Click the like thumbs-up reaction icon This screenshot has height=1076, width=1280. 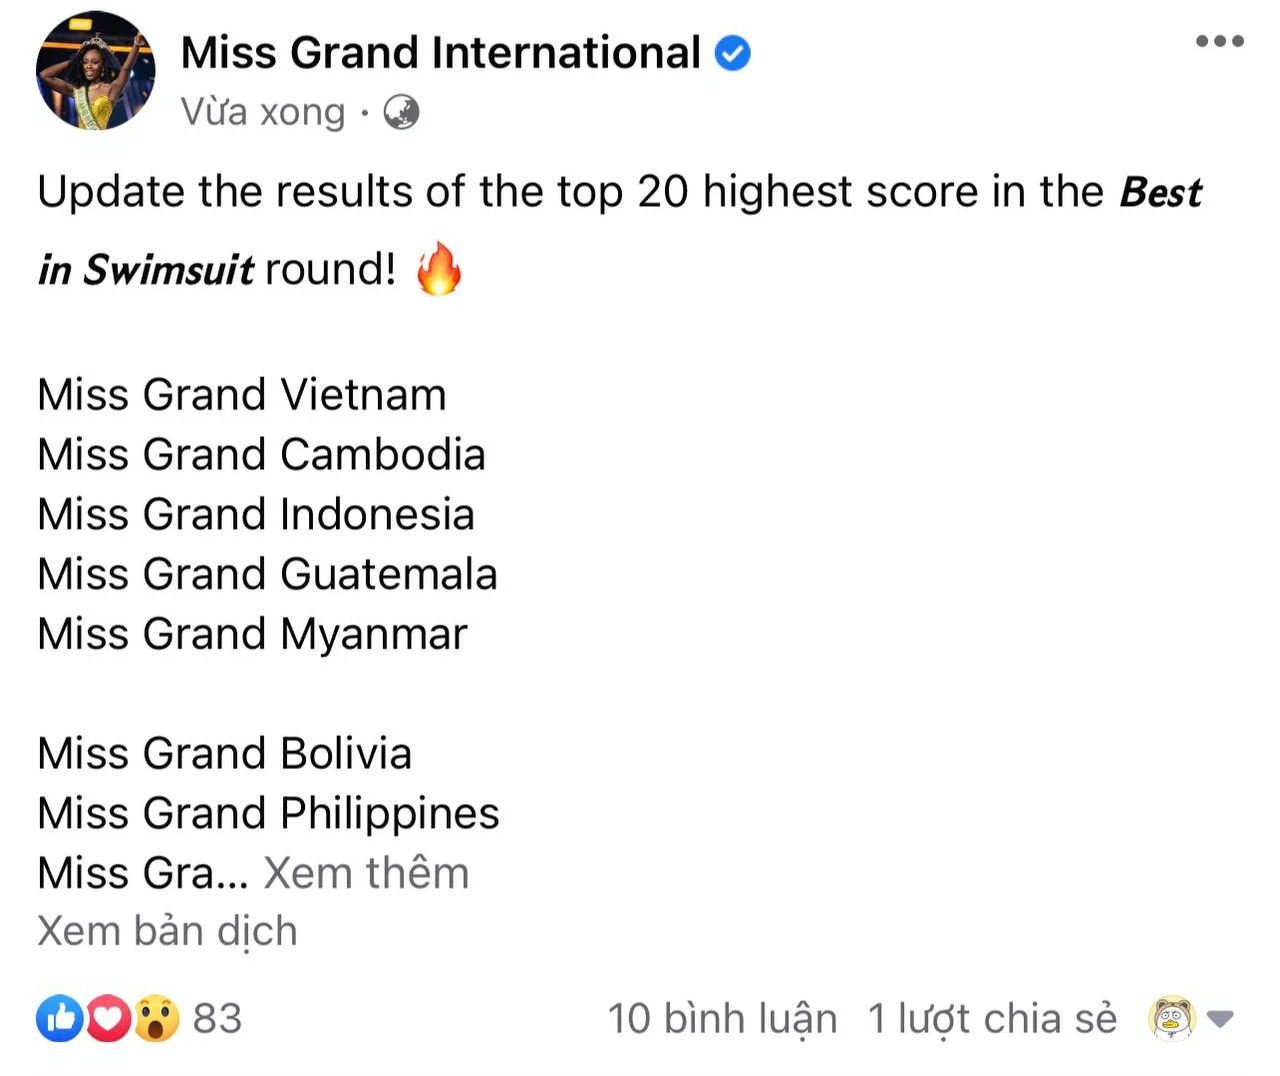(60, 1018)
